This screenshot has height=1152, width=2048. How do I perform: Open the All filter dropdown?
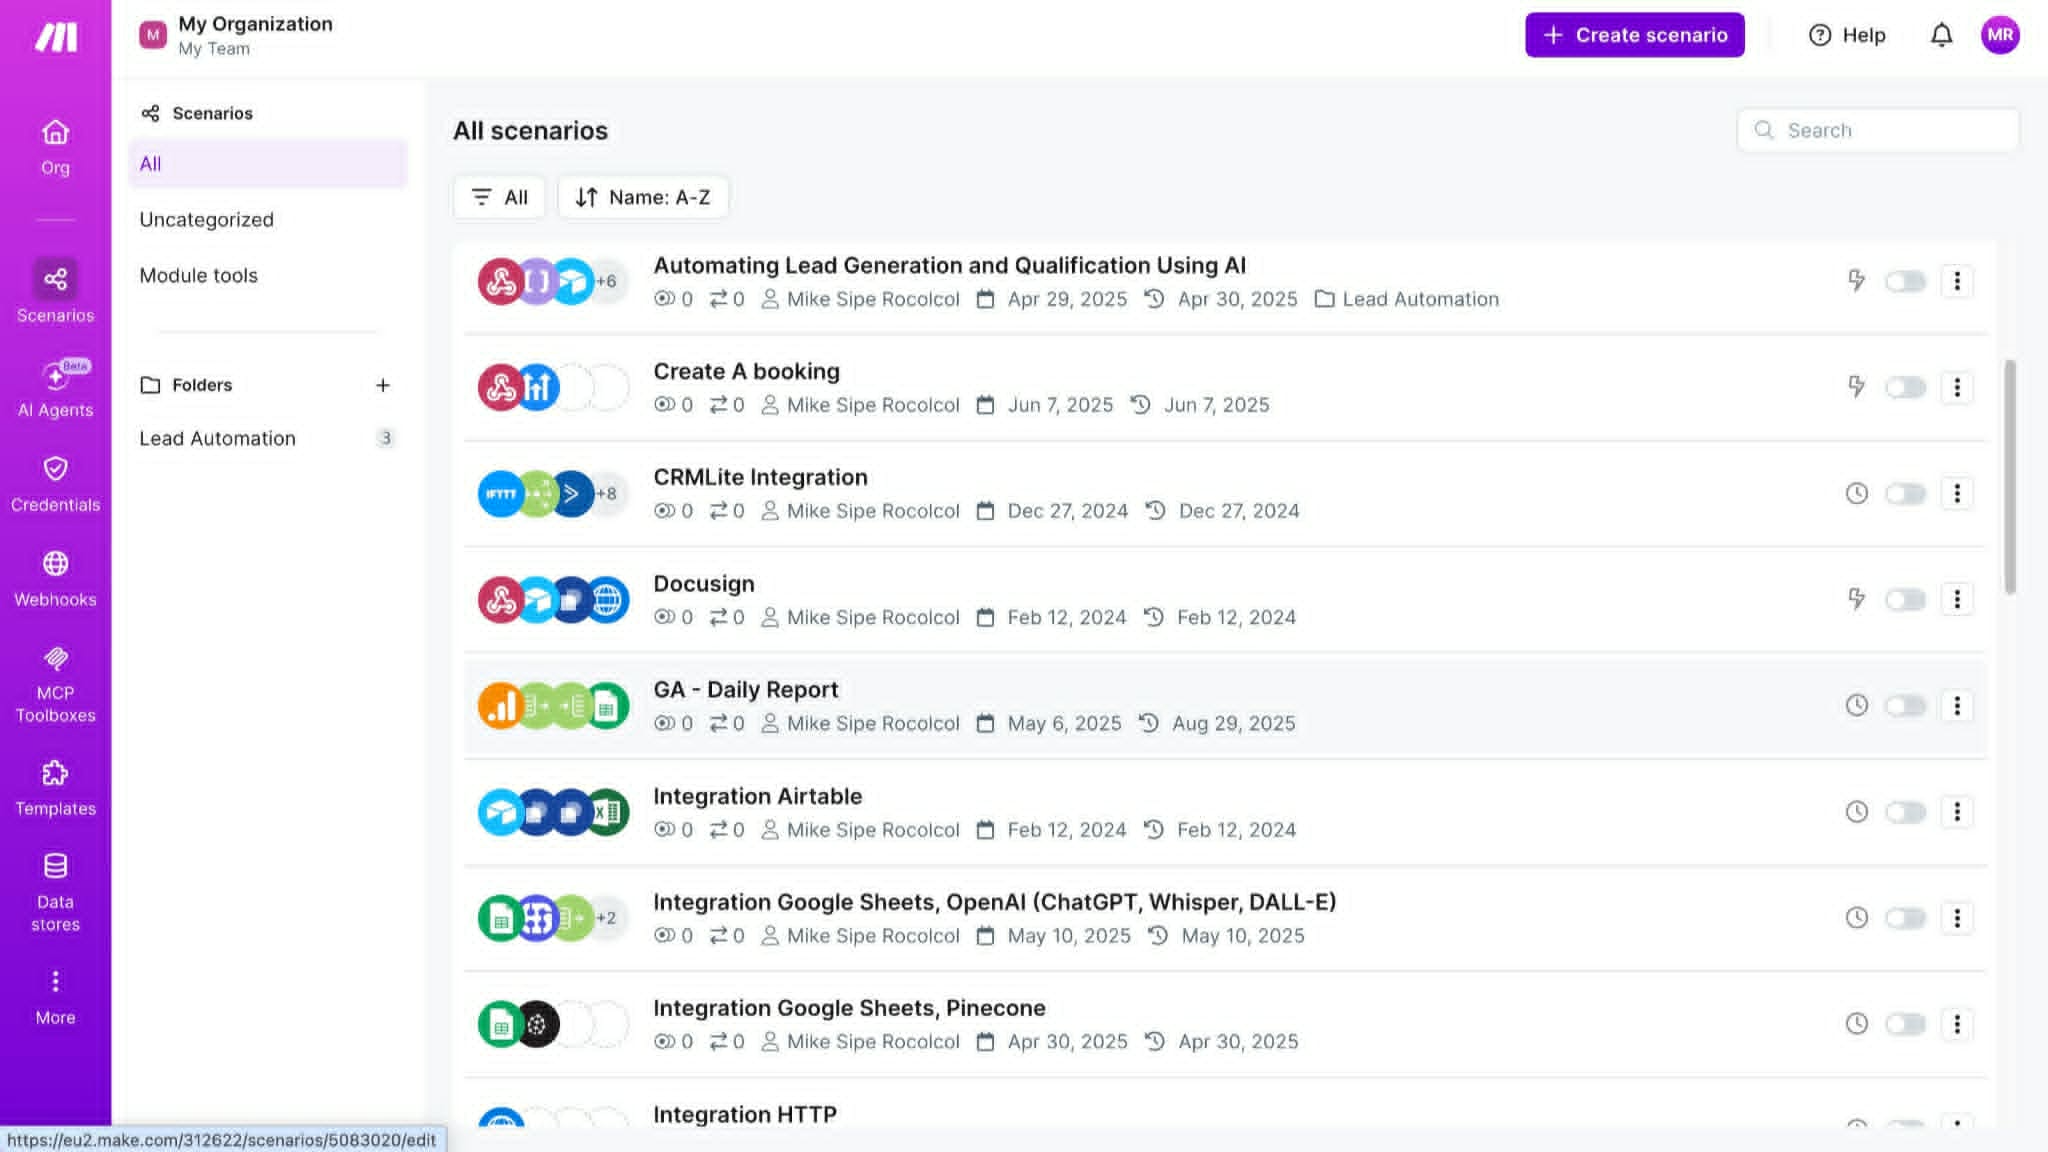tap(499, 197)
